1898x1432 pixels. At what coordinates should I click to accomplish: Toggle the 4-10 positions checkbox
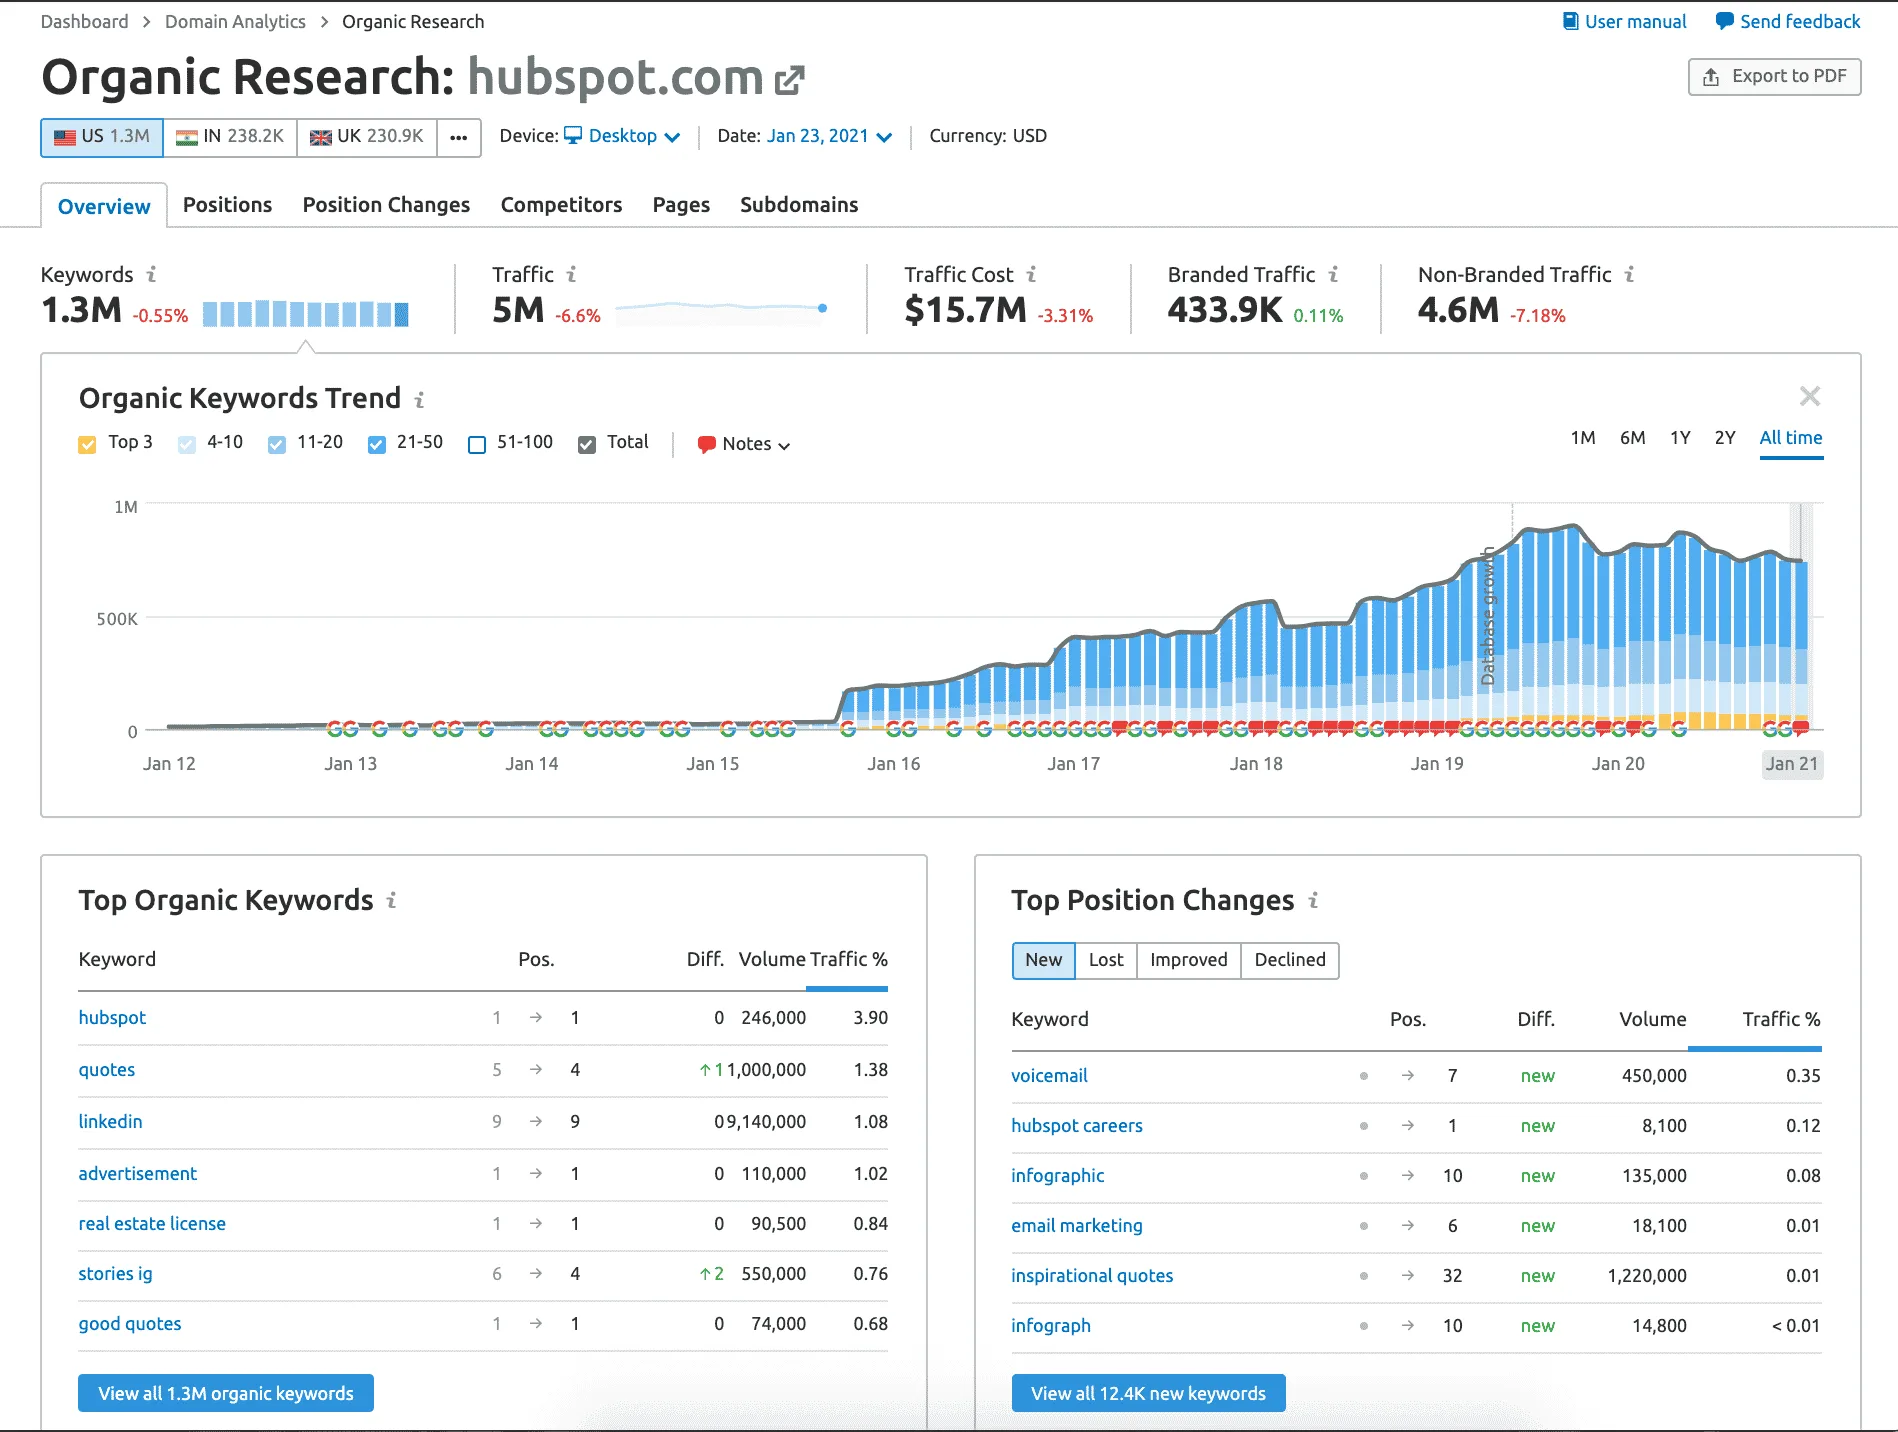[x=187, y=444]
